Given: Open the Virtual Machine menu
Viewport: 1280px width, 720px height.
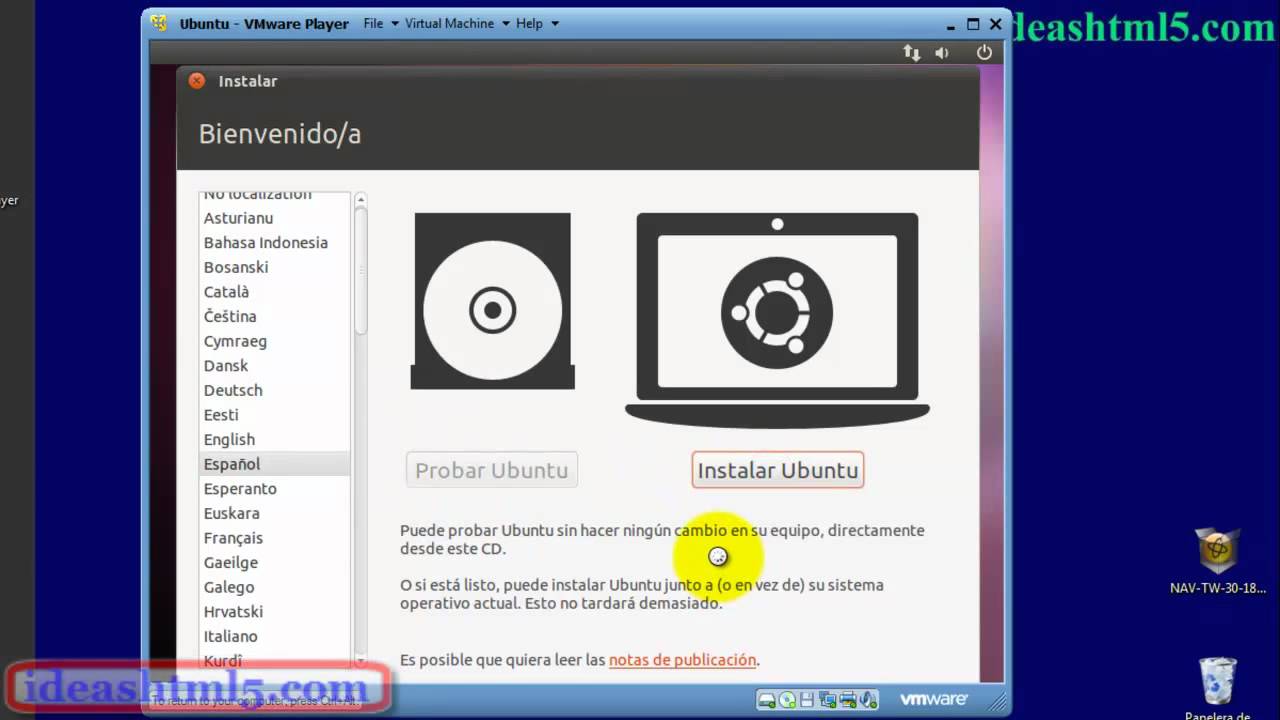Looking at the screenshot, I should point(449,23).
